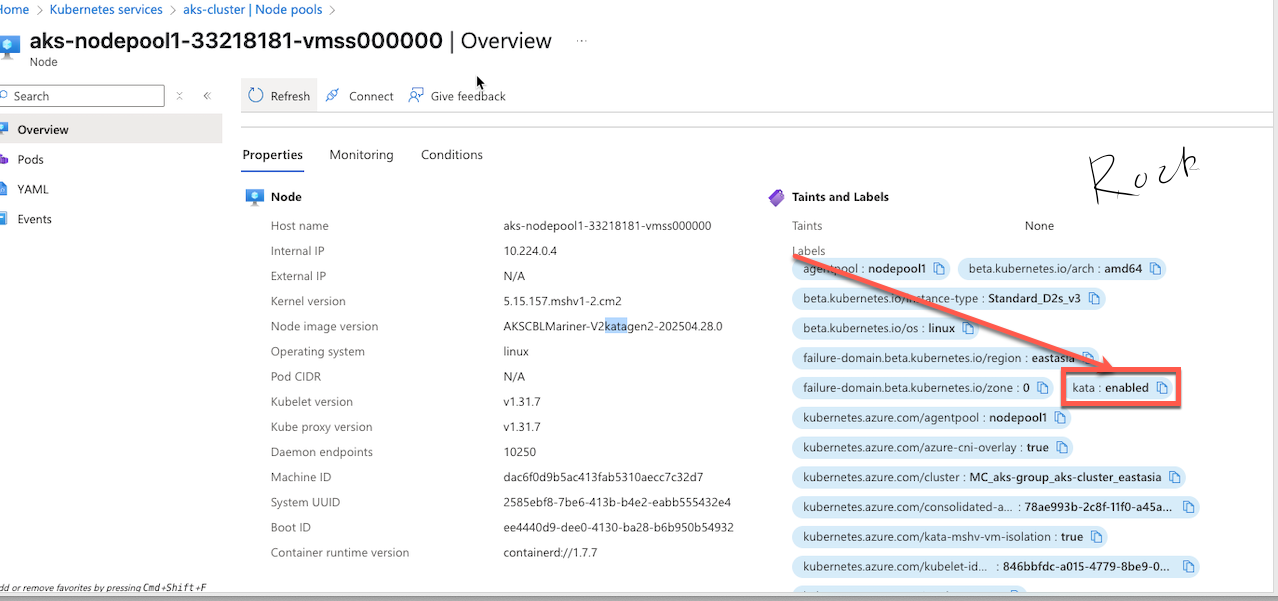
Task: Select the Node image version value
Action: tap(613, 326)
